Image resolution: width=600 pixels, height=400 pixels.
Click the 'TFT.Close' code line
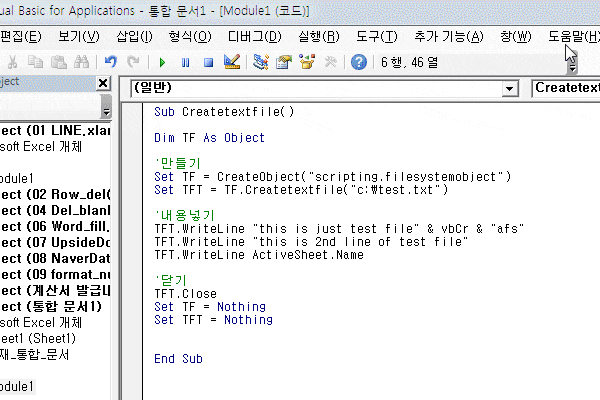point(186,294)
